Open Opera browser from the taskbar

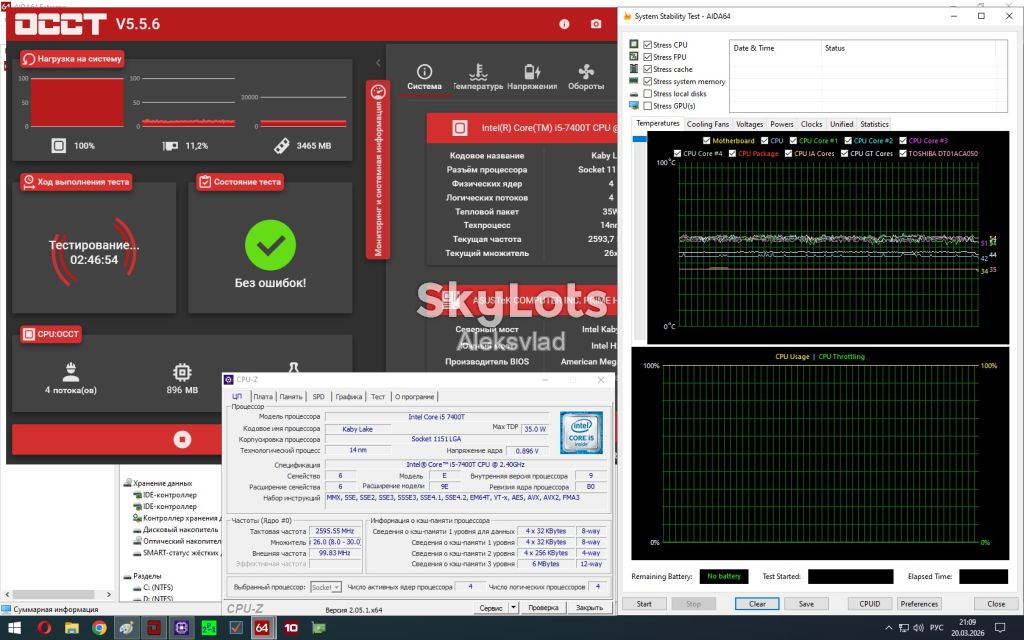click(44, 628)
